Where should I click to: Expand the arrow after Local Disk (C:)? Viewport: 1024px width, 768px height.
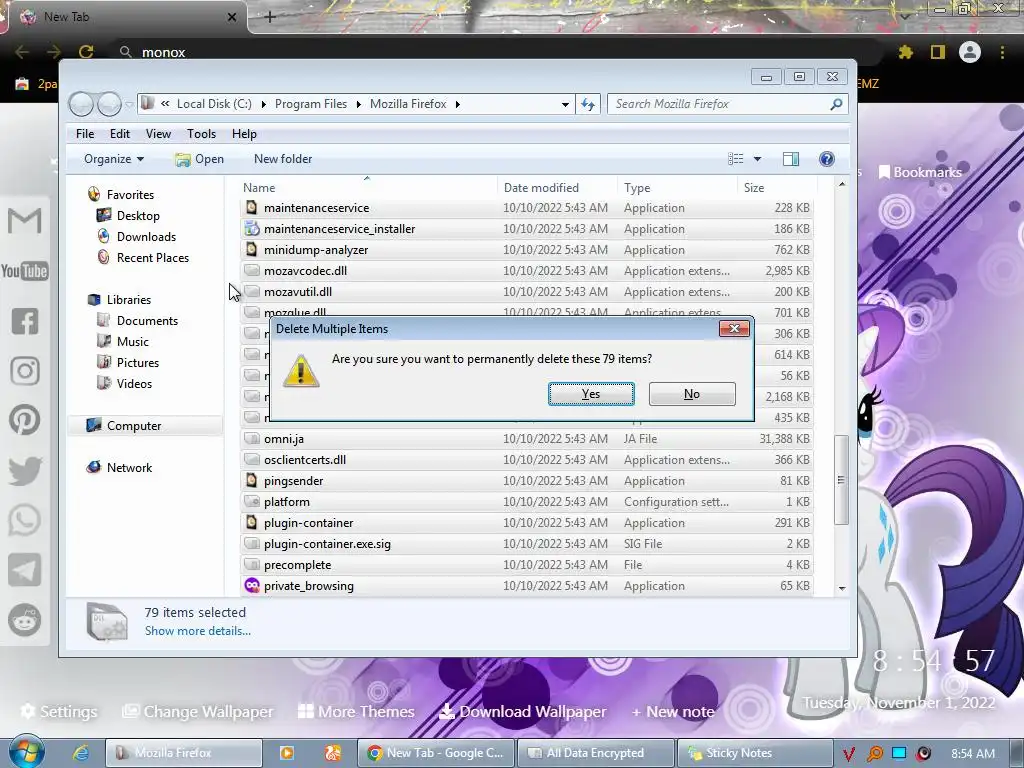point(263,104)
